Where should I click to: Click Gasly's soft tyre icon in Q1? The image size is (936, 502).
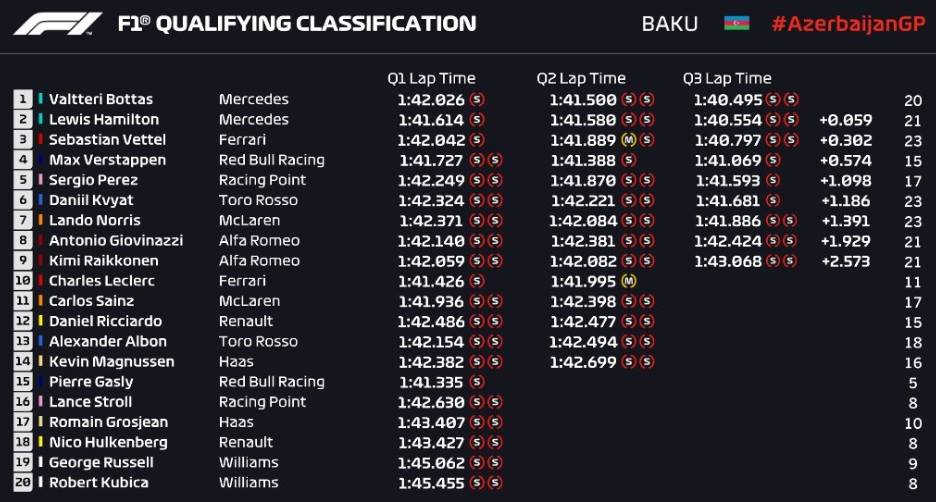[x=476, y=381]
